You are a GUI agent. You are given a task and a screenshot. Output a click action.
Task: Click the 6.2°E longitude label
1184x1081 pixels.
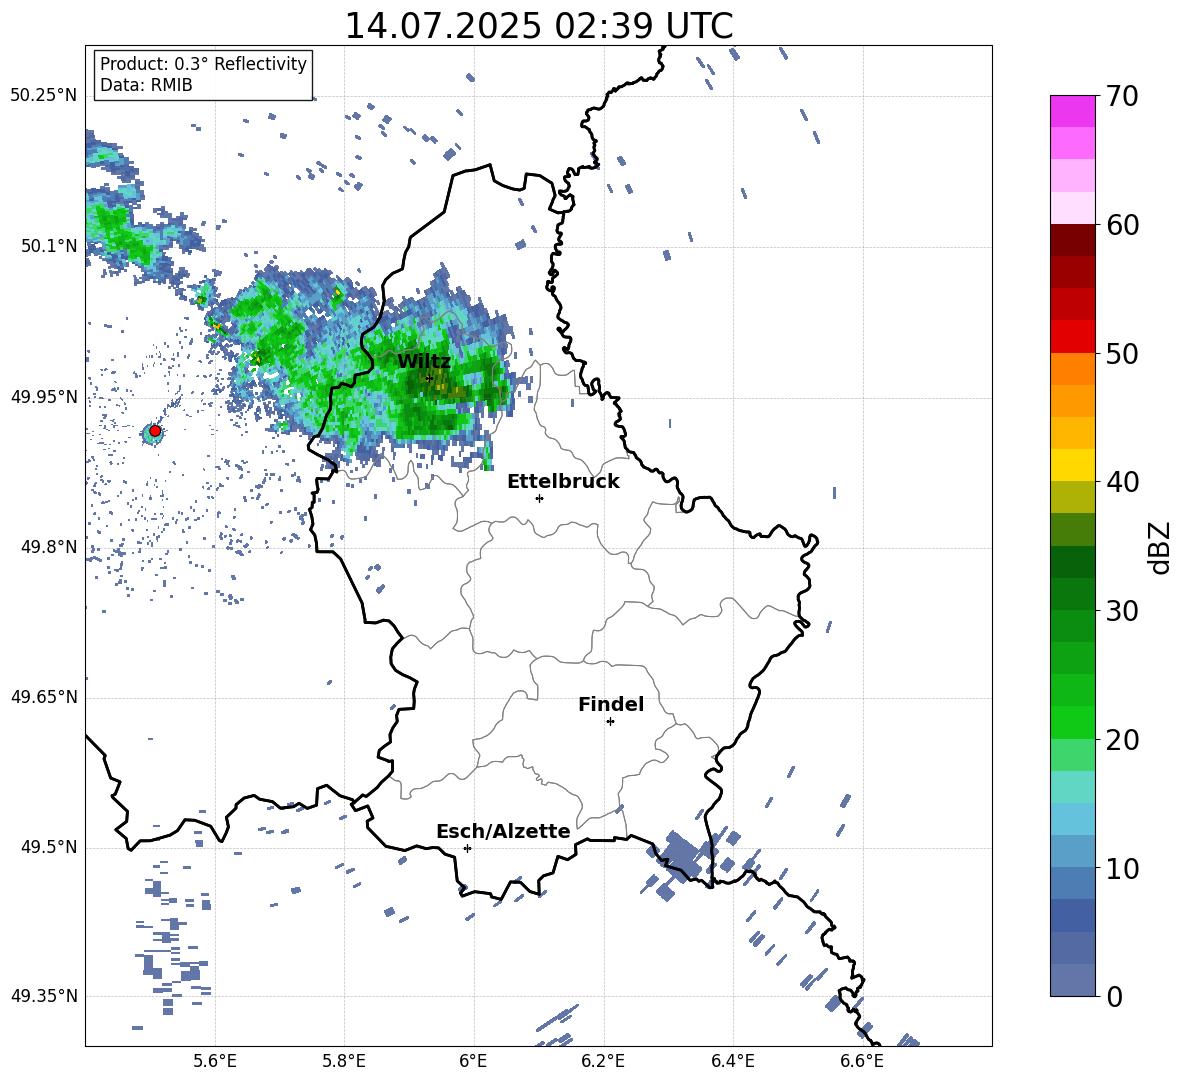(x=603, y=1061)
